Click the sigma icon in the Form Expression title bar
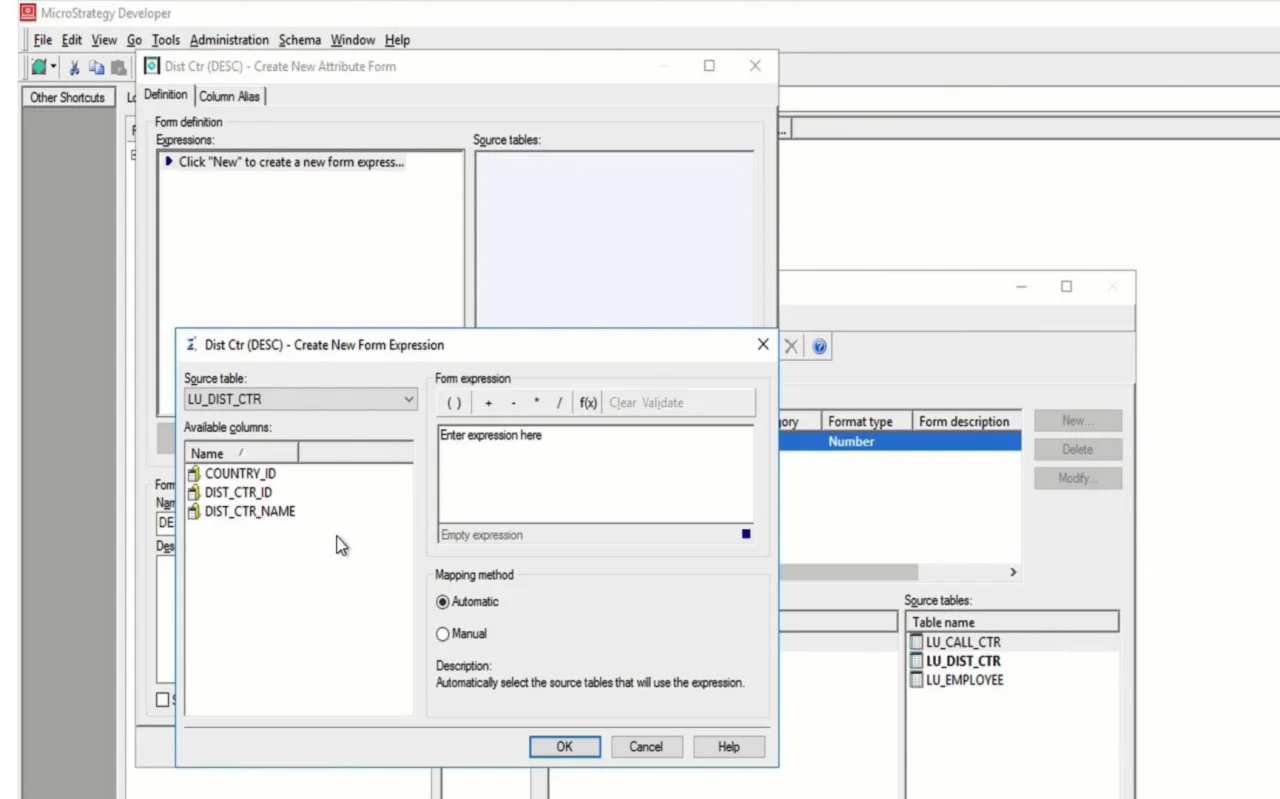1280x799 pixels. click(191, 344)
